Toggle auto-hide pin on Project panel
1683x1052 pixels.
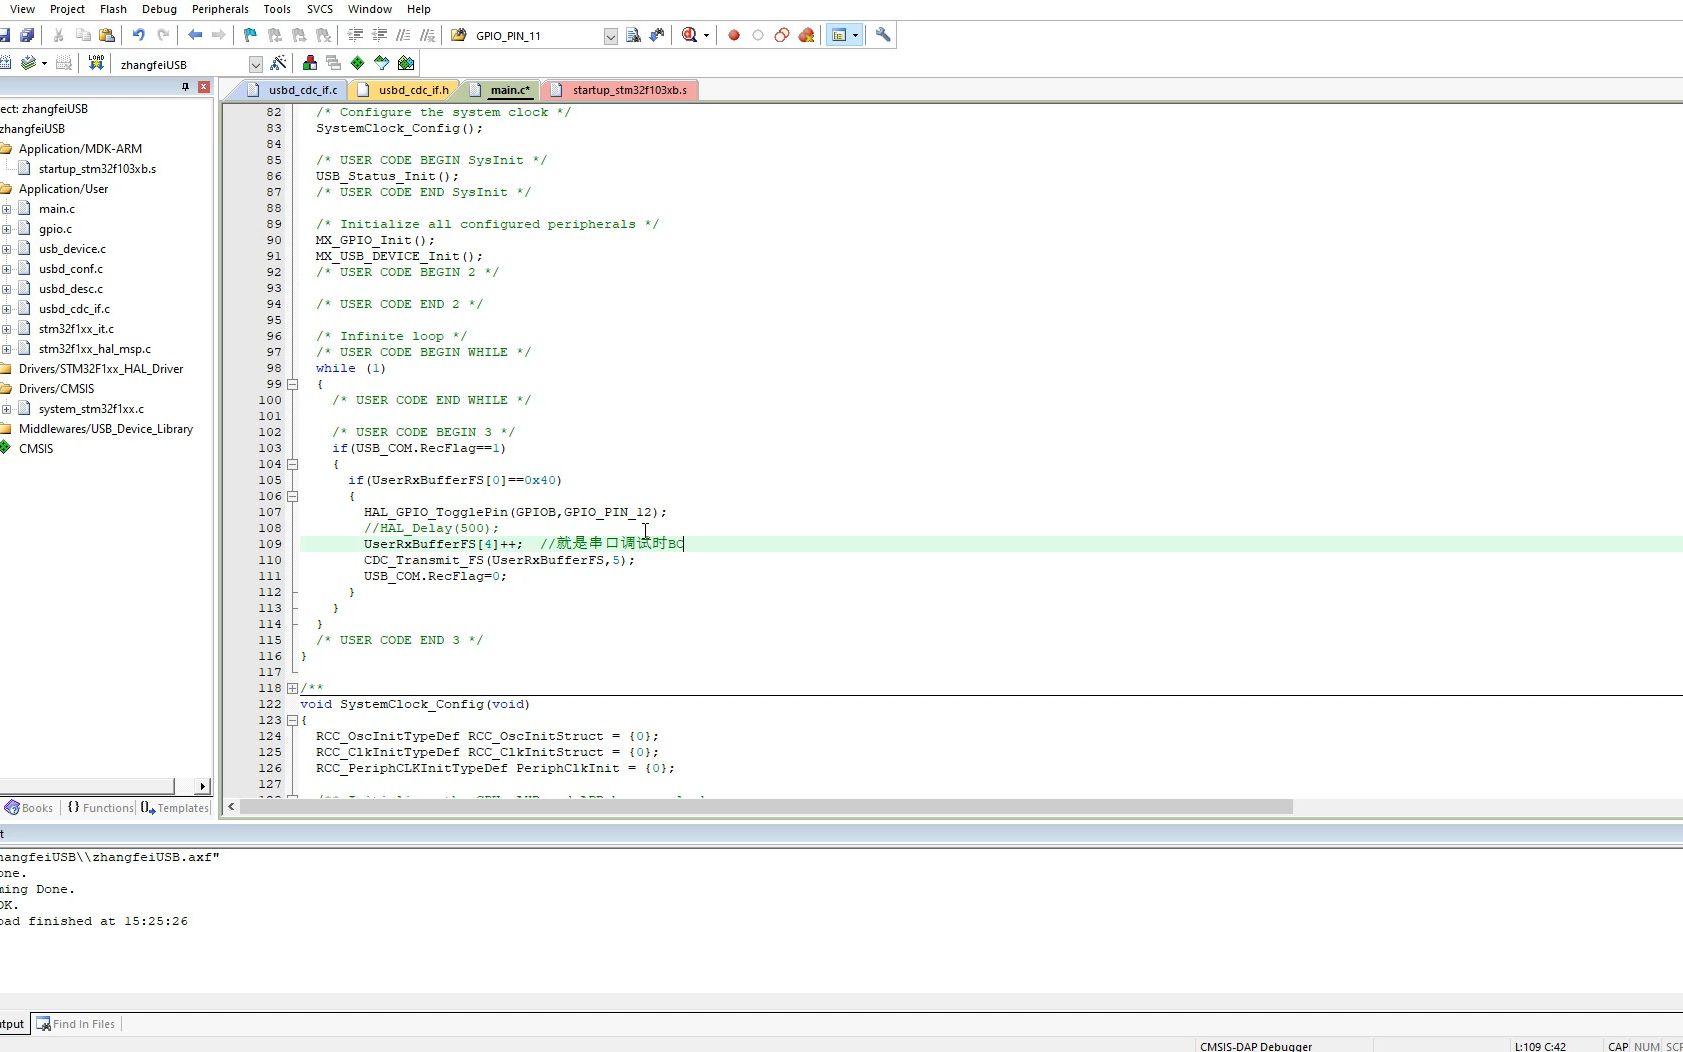(185, 87)
